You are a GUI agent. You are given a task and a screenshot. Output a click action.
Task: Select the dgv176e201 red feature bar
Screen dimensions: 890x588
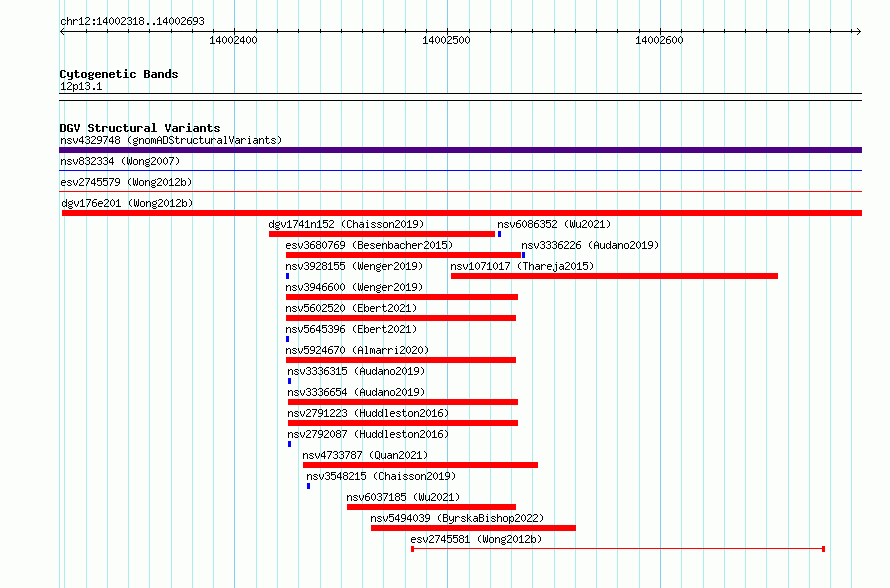pos(462,213)
